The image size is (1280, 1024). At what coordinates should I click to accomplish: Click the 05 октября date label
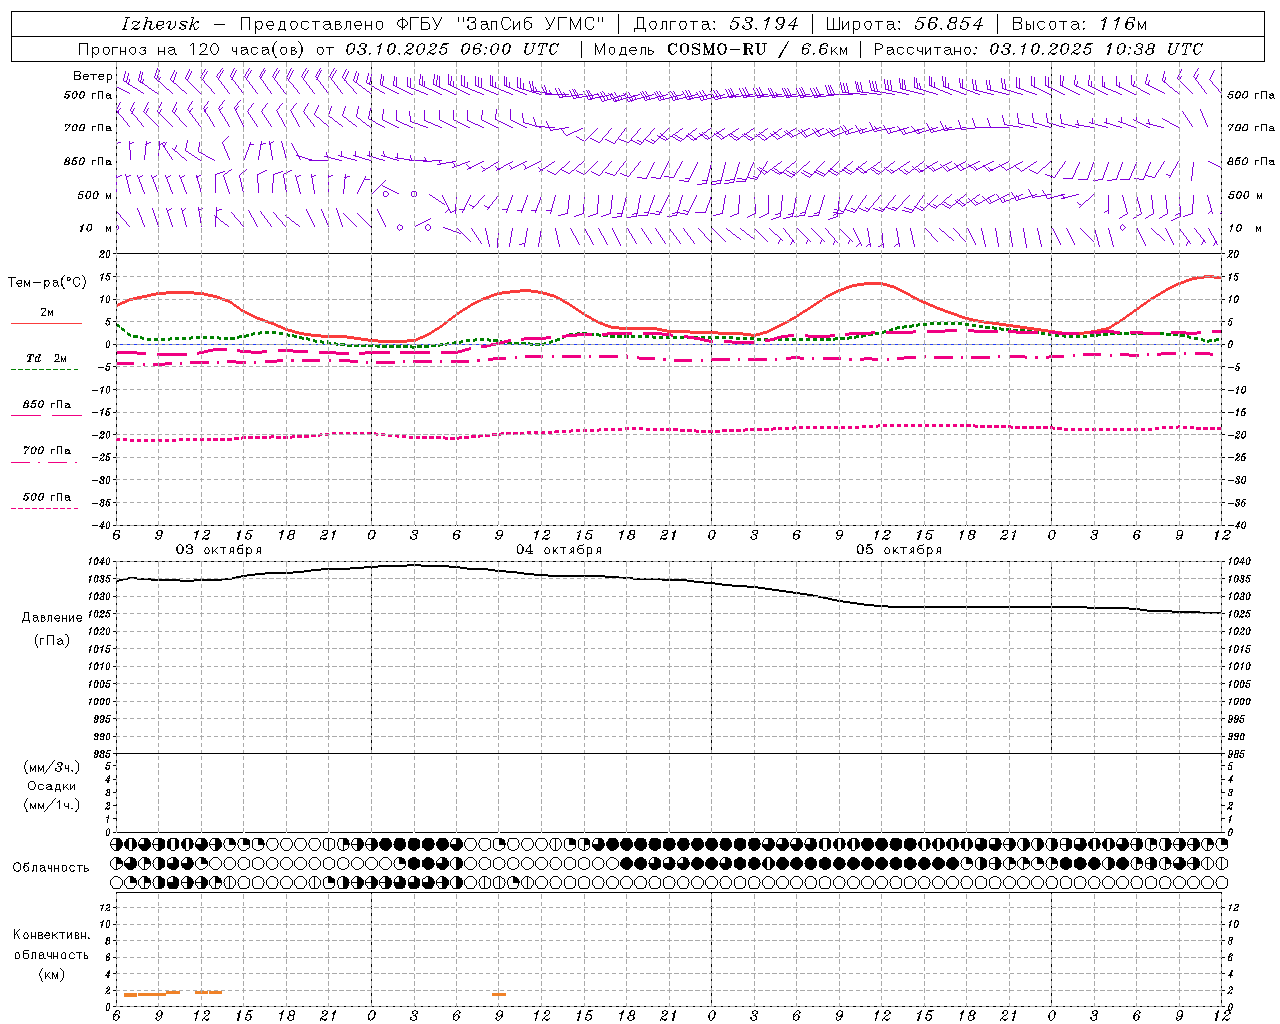pos(899,550)
